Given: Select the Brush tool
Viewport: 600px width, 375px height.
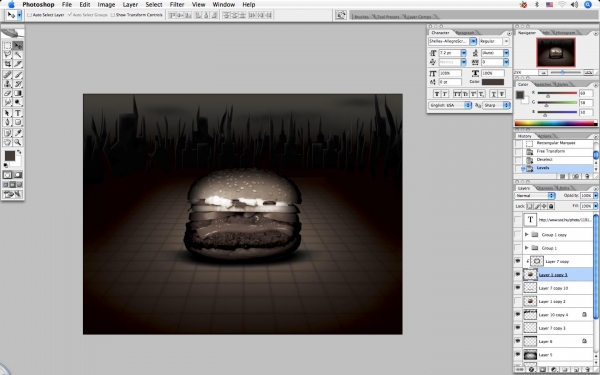Looking at the screenshot, I should [18, 75].
